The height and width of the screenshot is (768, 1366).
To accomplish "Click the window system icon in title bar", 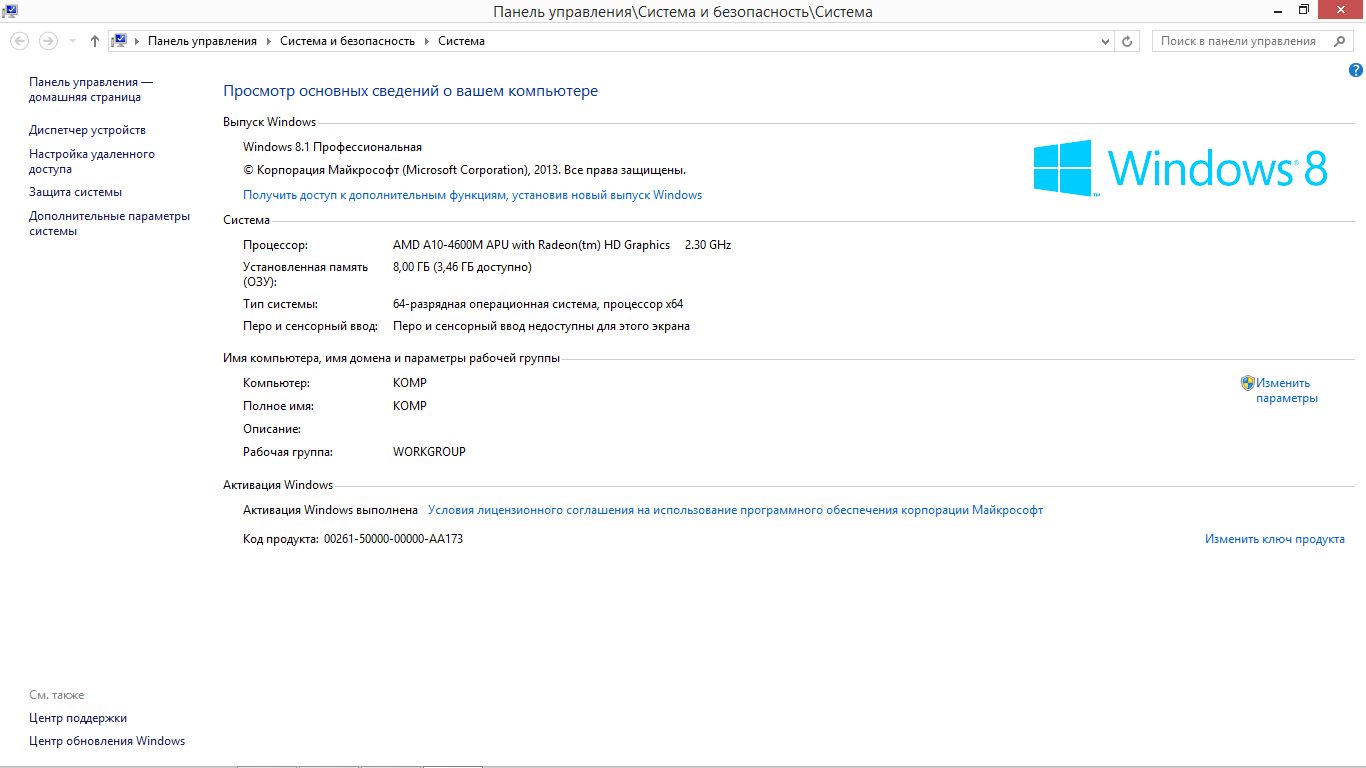I will [10, 11].
